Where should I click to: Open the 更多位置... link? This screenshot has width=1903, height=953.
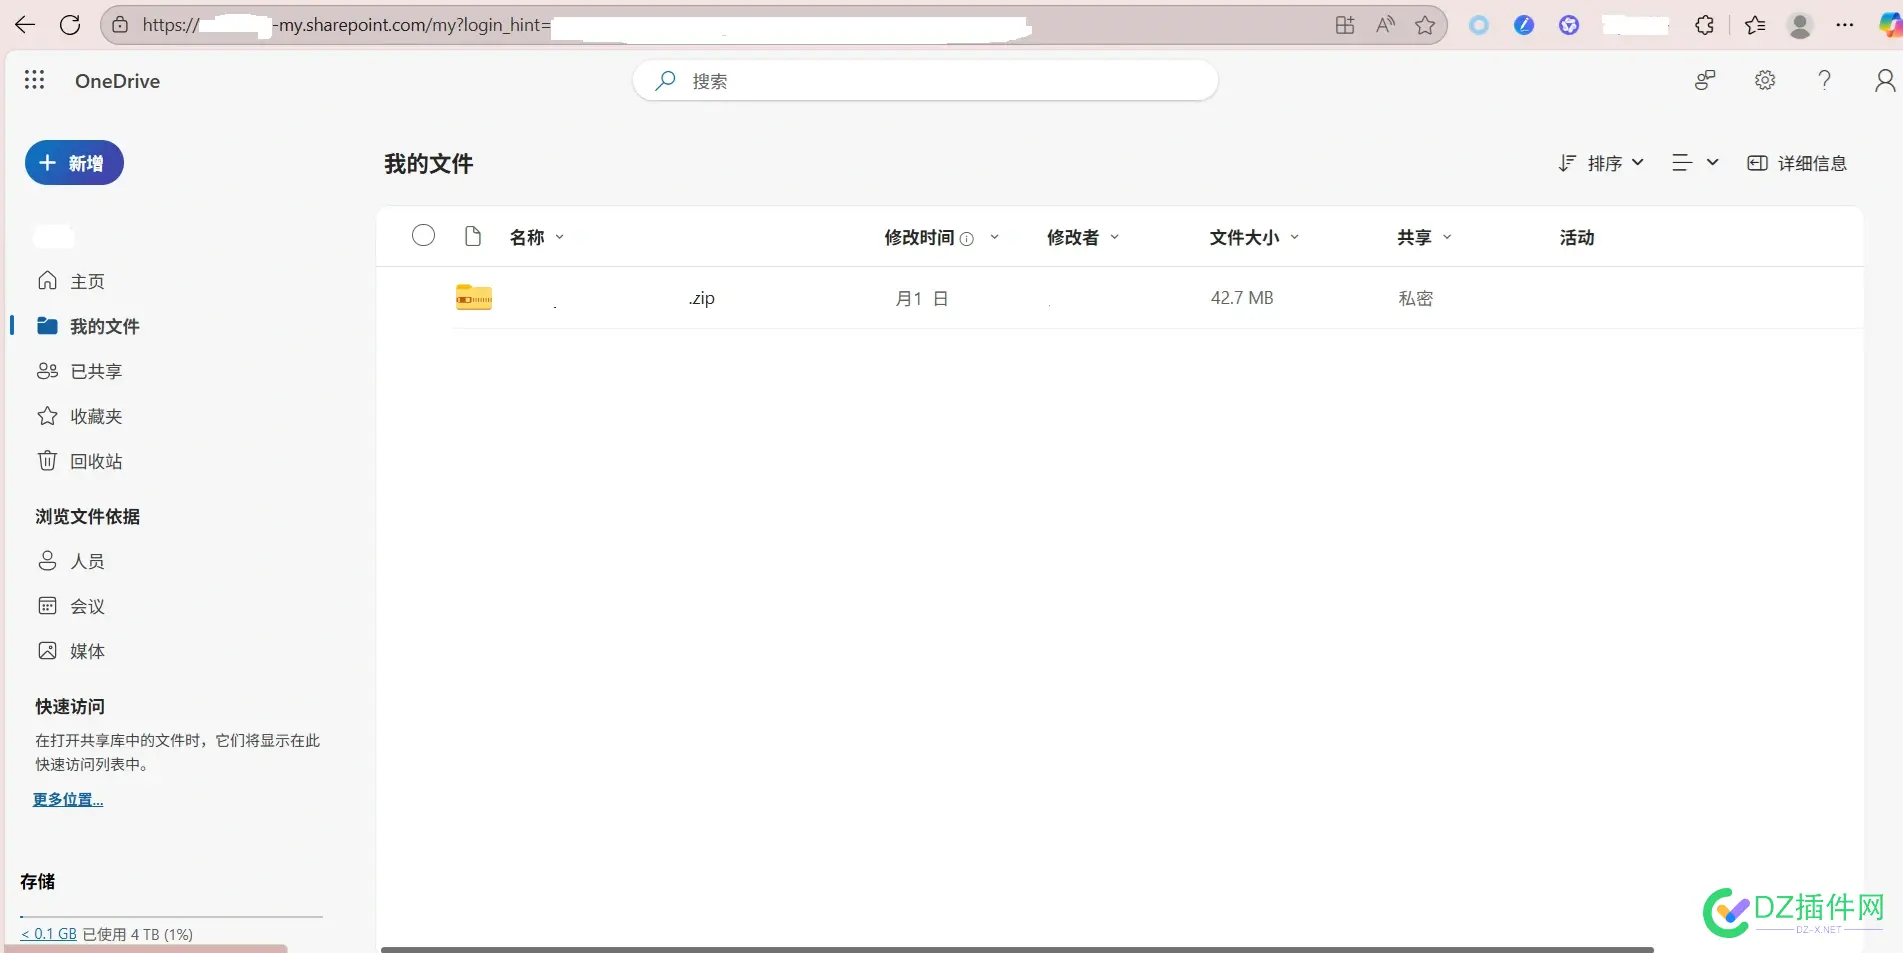67,799
